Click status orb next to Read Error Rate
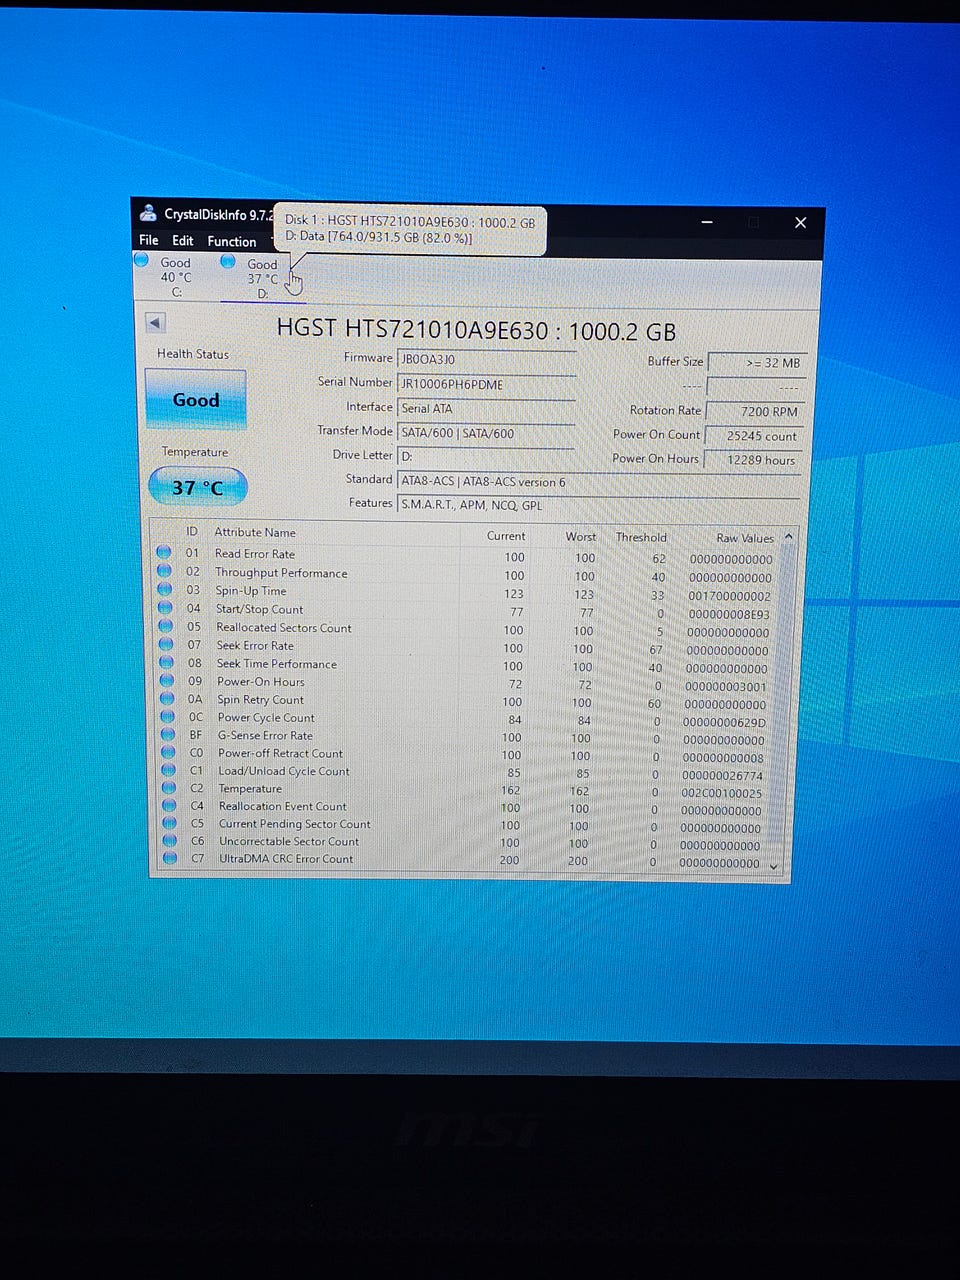This screenshot has width=960, height=1280. pos(164,553)
